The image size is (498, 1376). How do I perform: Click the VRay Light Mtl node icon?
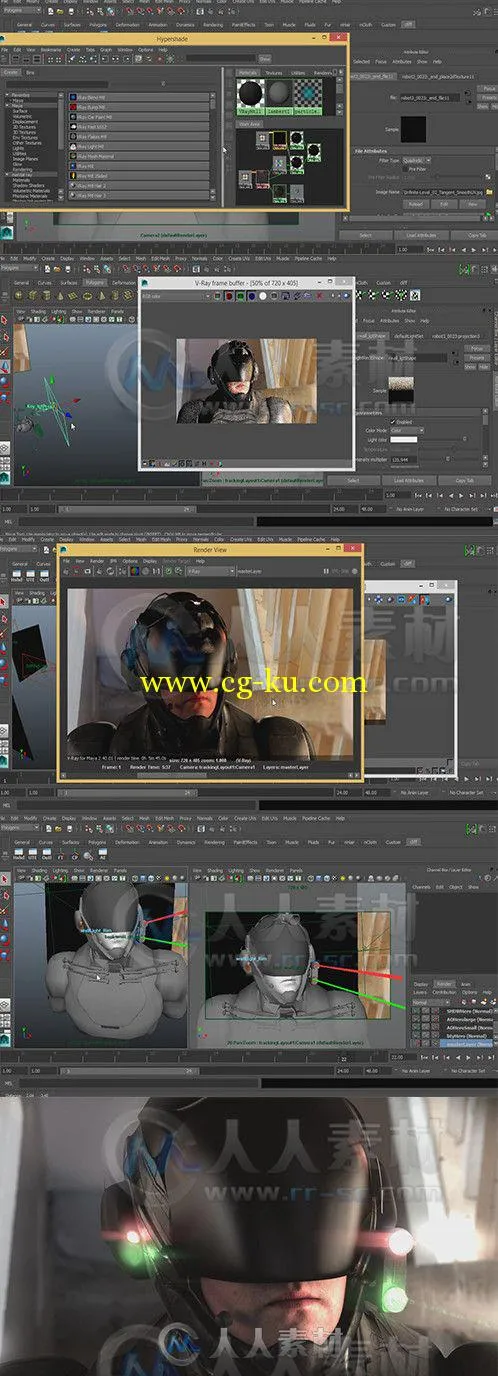(73, 146)
